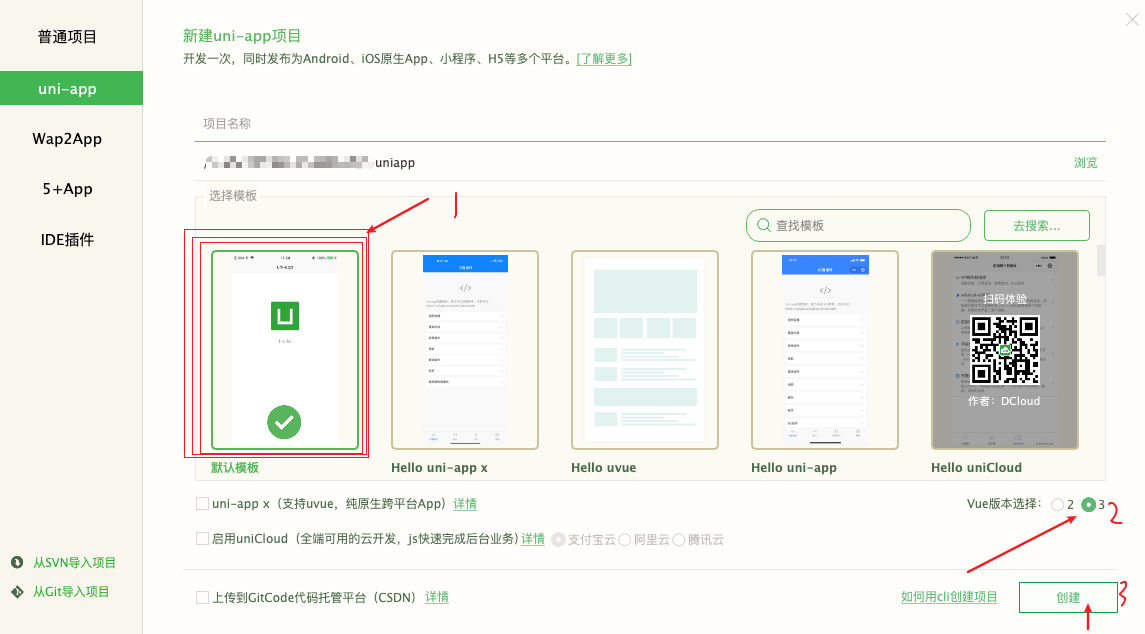Select Vue version 2 radio
This screenshot has height=634, width=1145.
coord(1057,505)
